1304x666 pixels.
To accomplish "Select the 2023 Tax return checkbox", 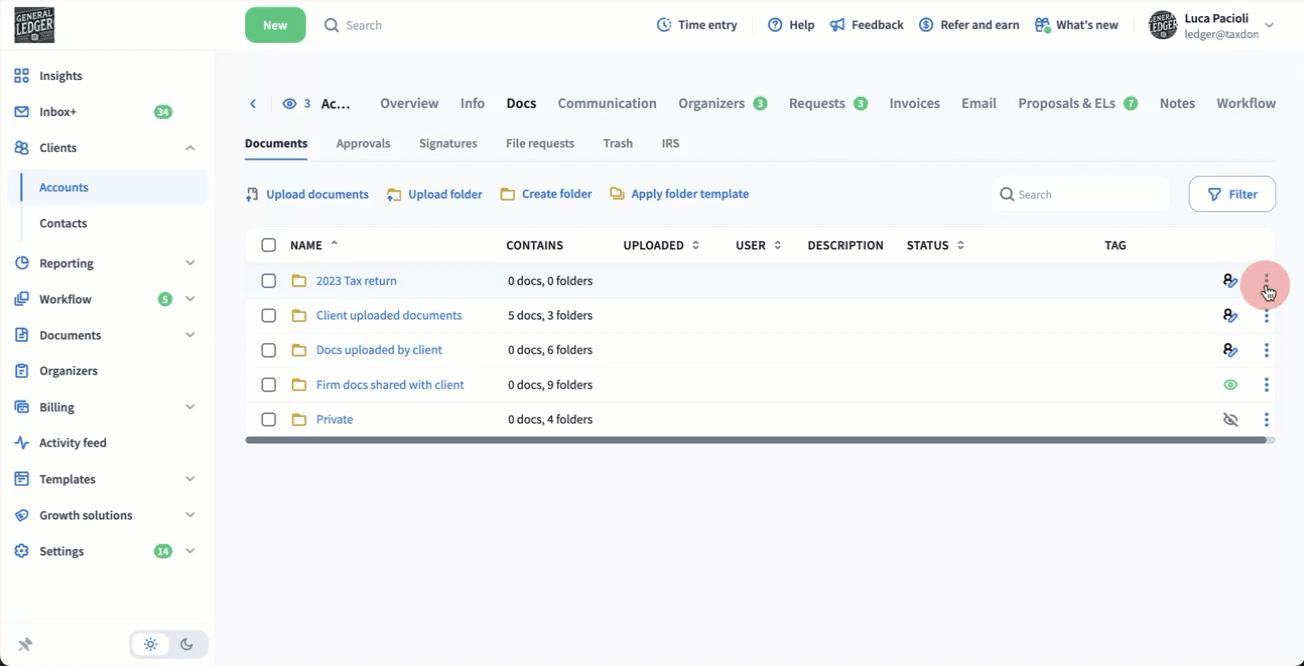I will (268, 281).
